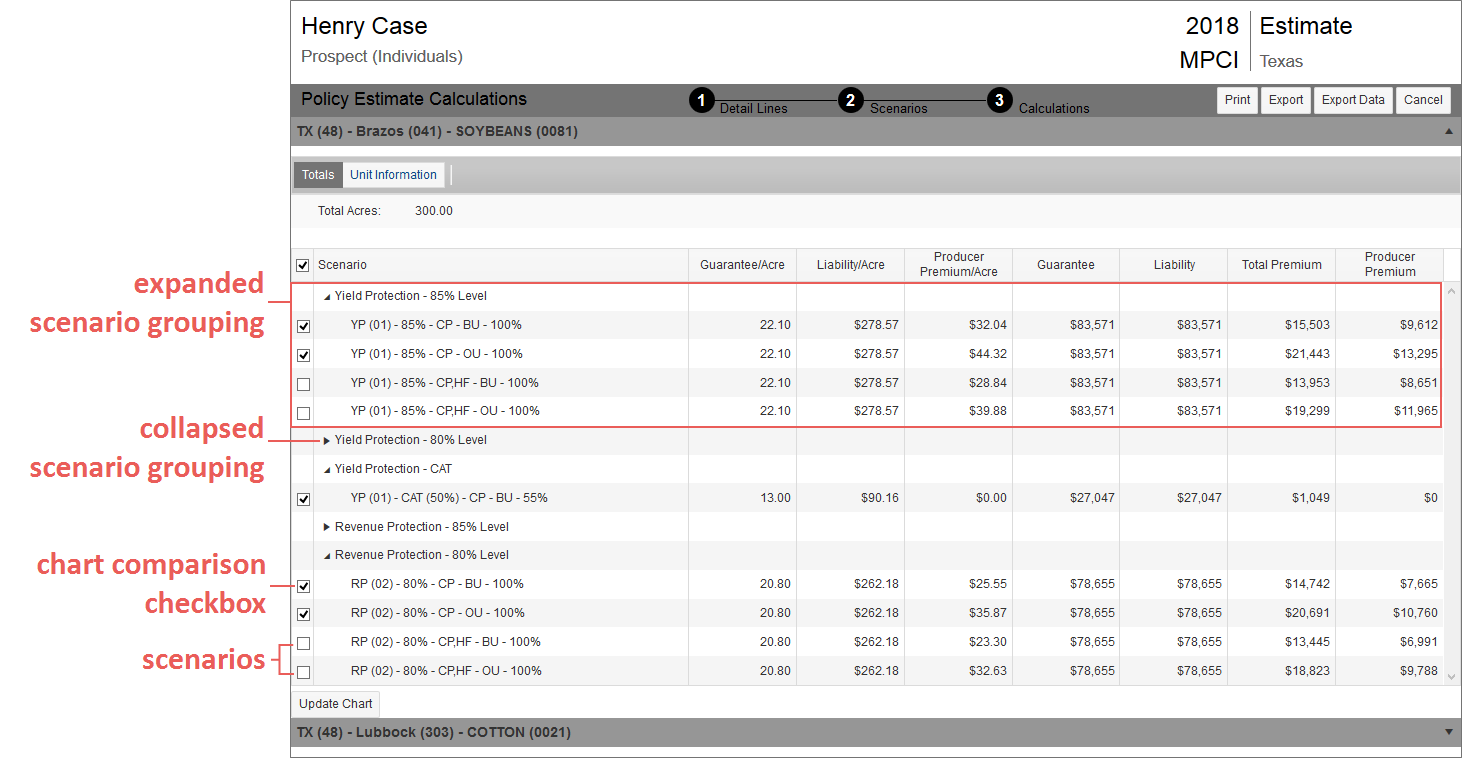
Task: Click the Print button
Action: click(1237, 100)
